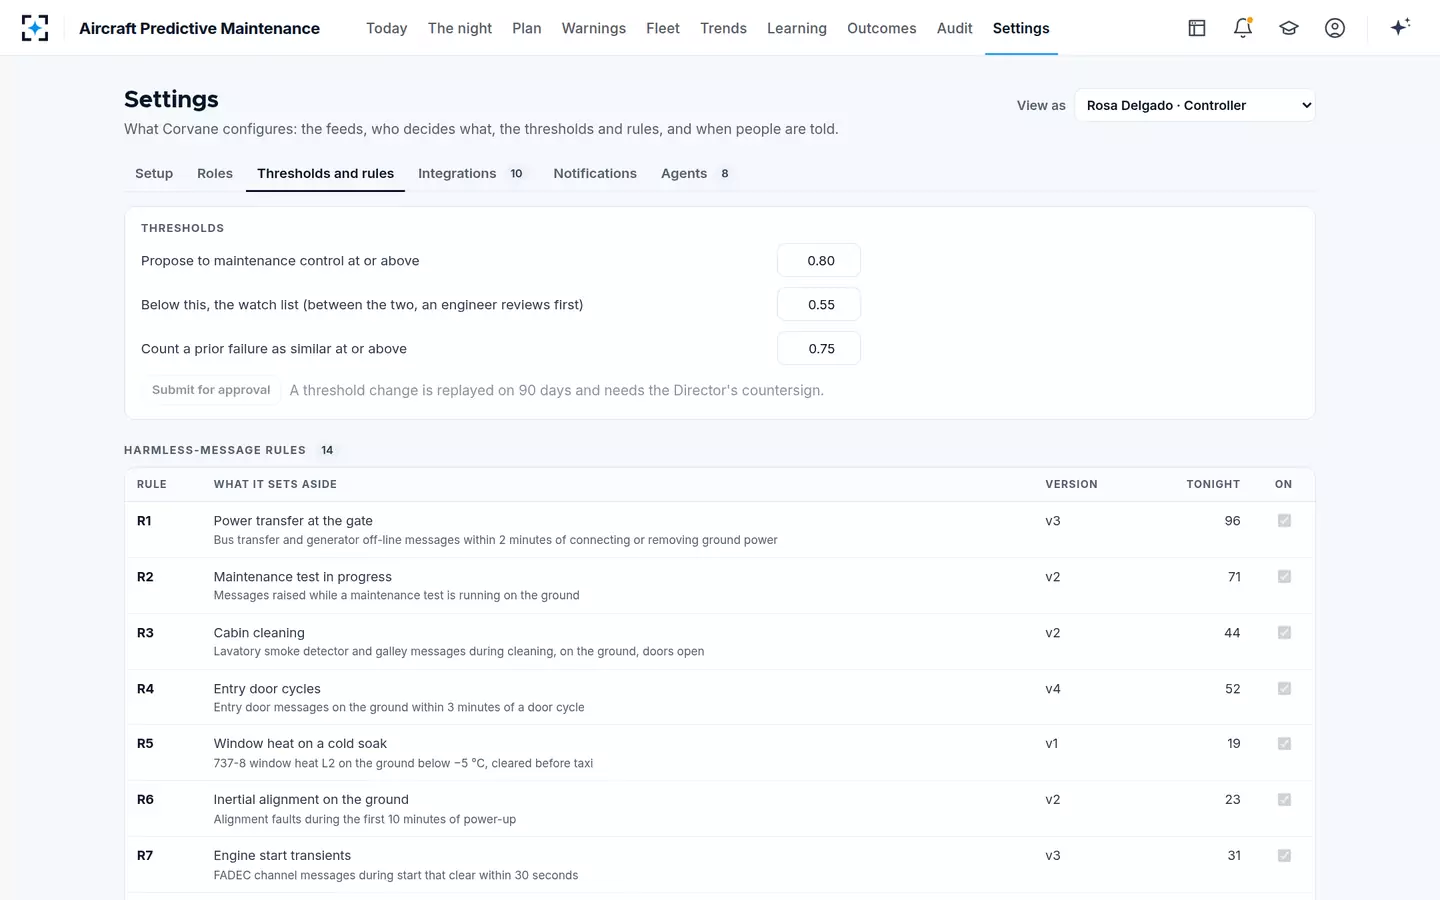
Task: Switch to the Agents tab
Action: pyautogui.click(x=697, y=173)
